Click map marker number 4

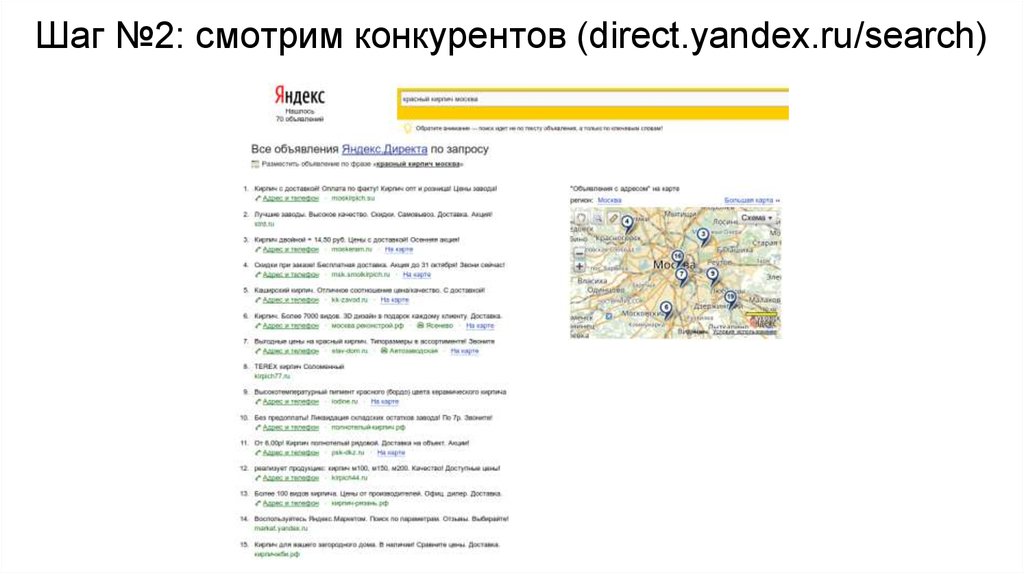(627, 223)
